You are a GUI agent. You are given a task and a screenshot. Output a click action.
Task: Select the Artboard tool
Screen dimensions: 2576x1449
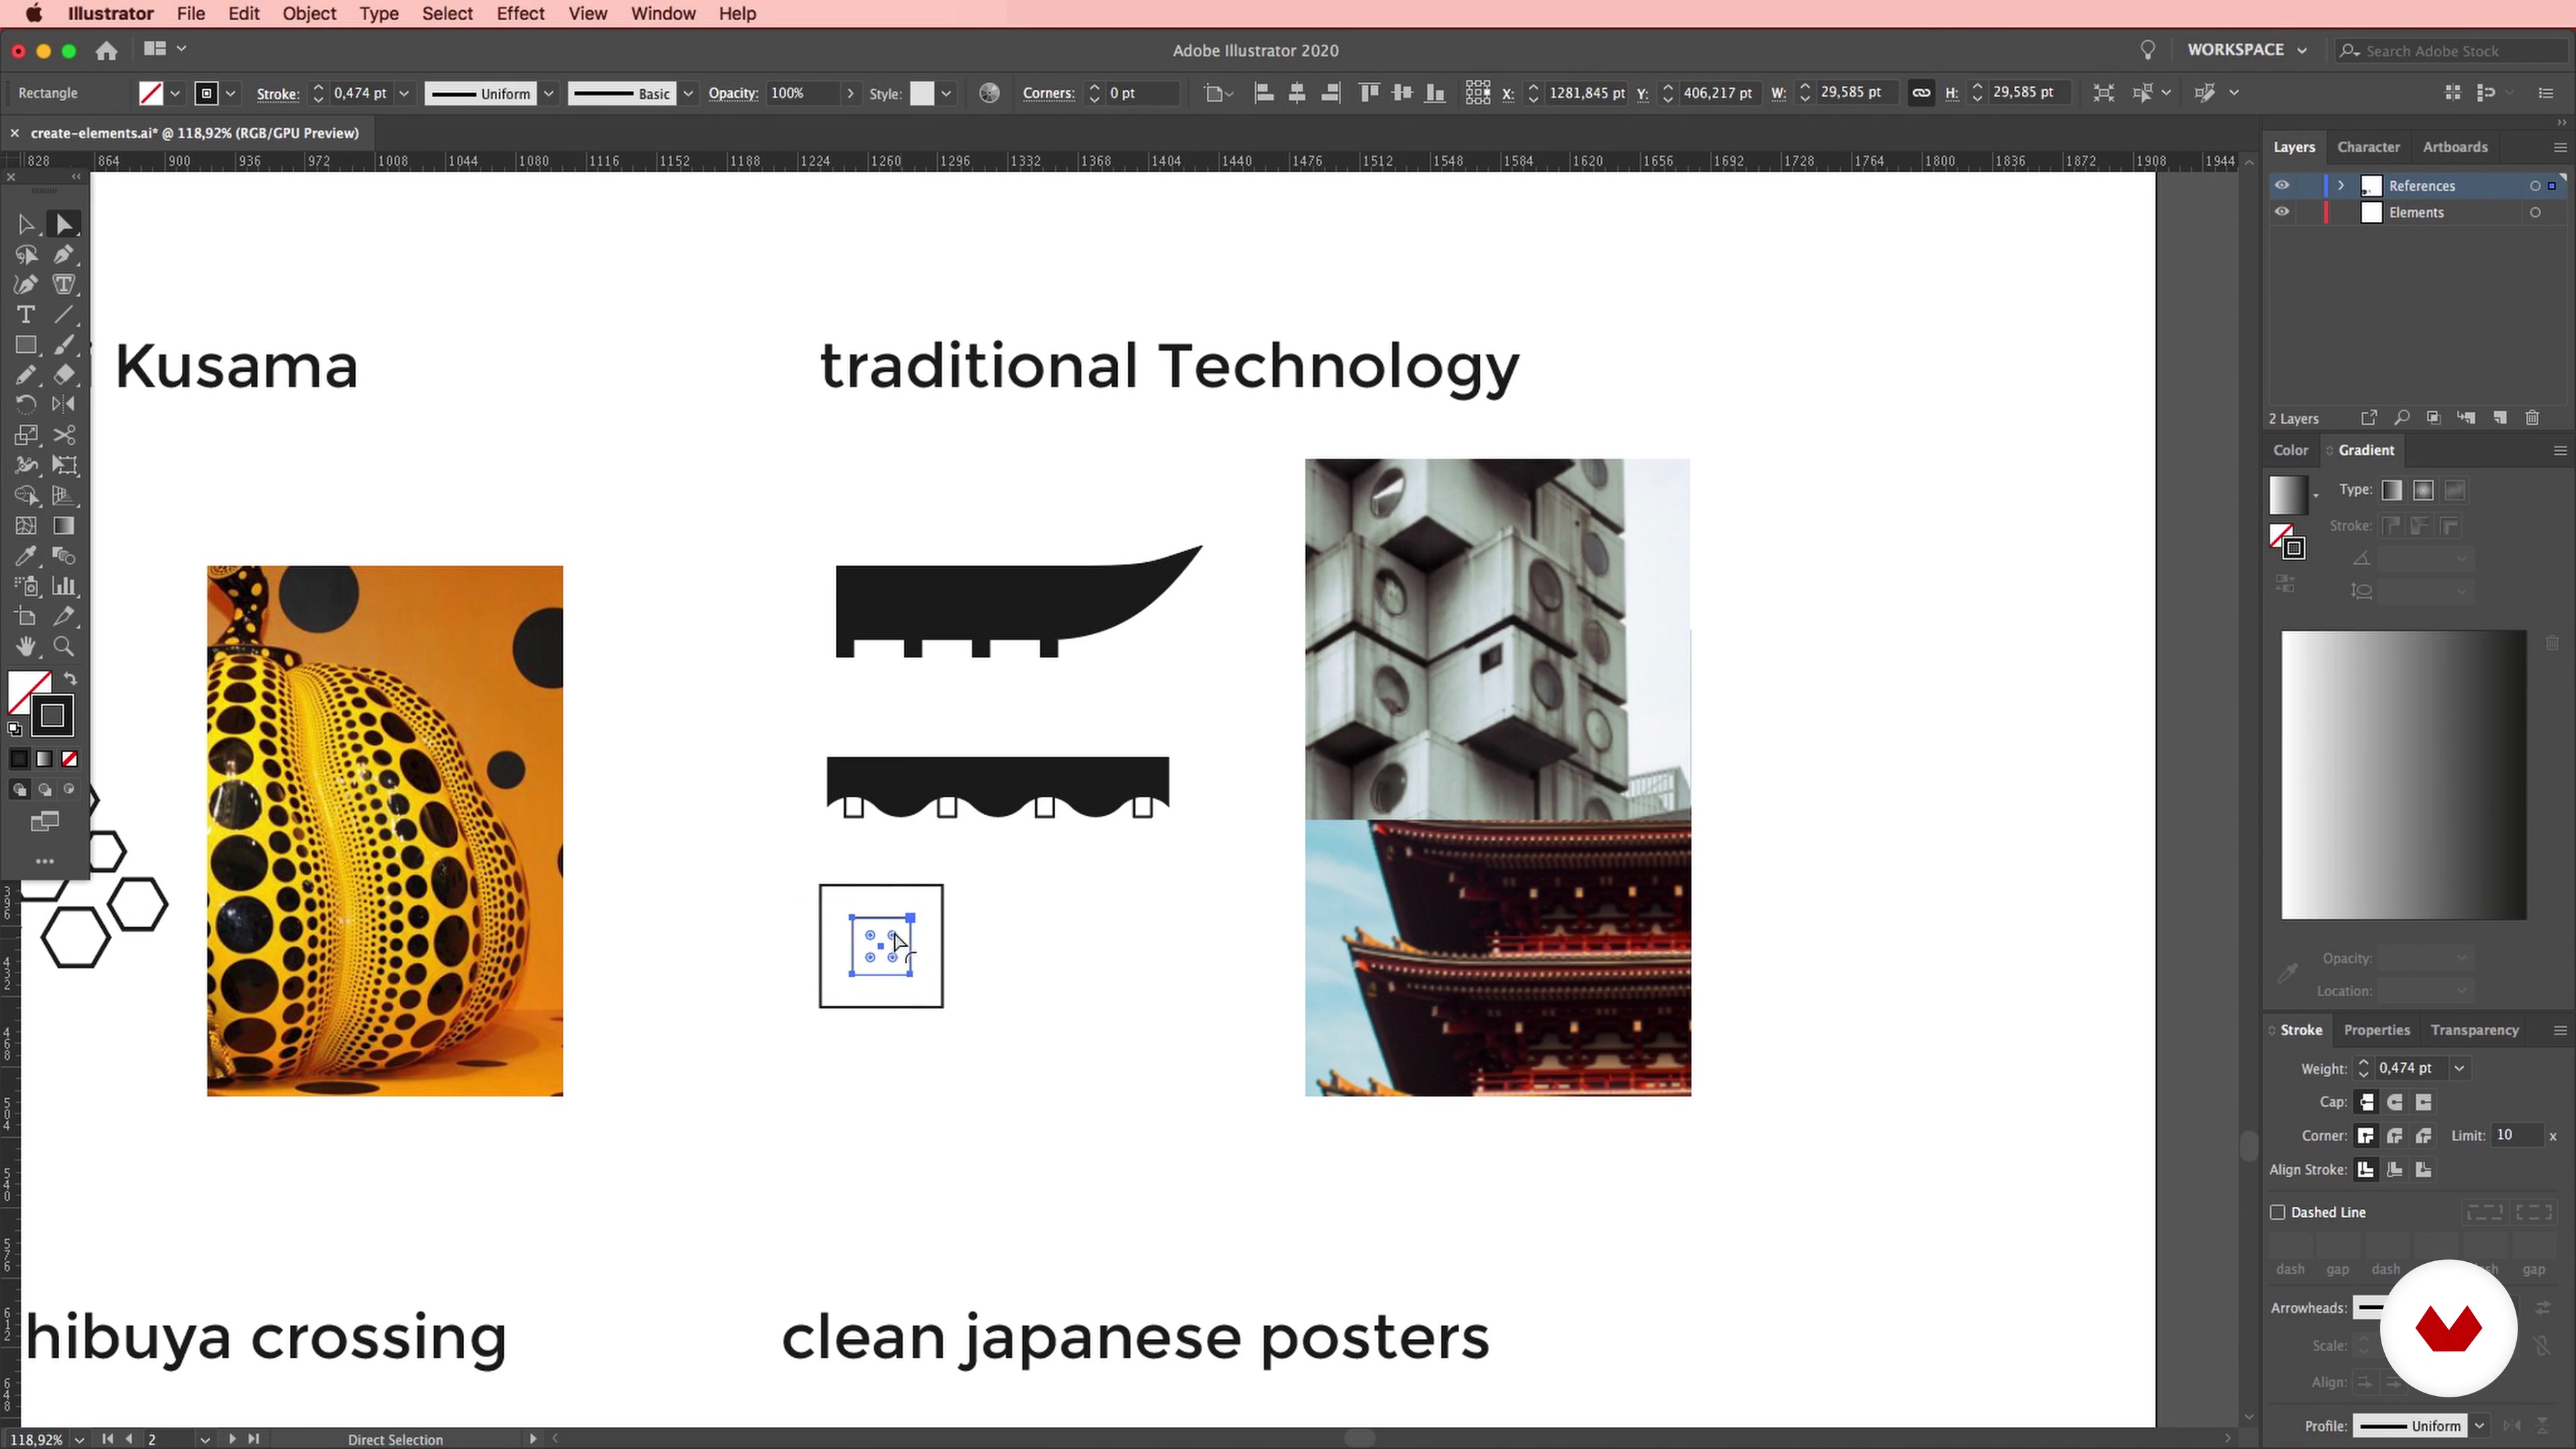(26, 617)
